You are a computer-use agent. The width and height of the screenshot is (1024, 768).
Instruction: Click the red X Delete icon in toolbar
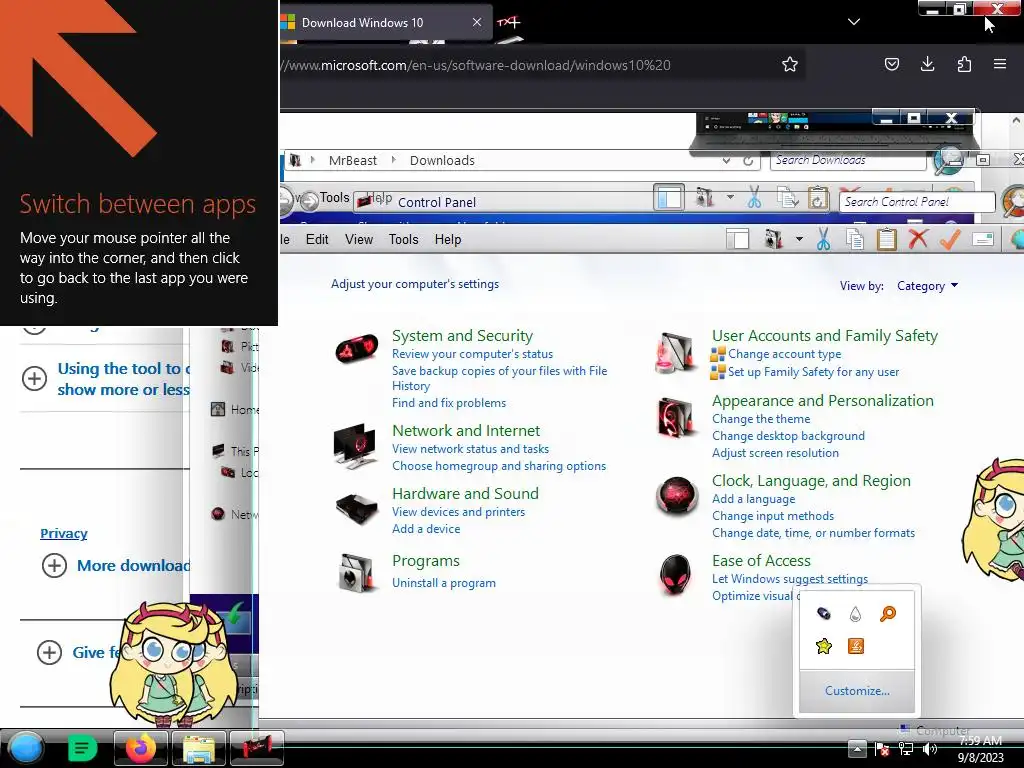918,239
